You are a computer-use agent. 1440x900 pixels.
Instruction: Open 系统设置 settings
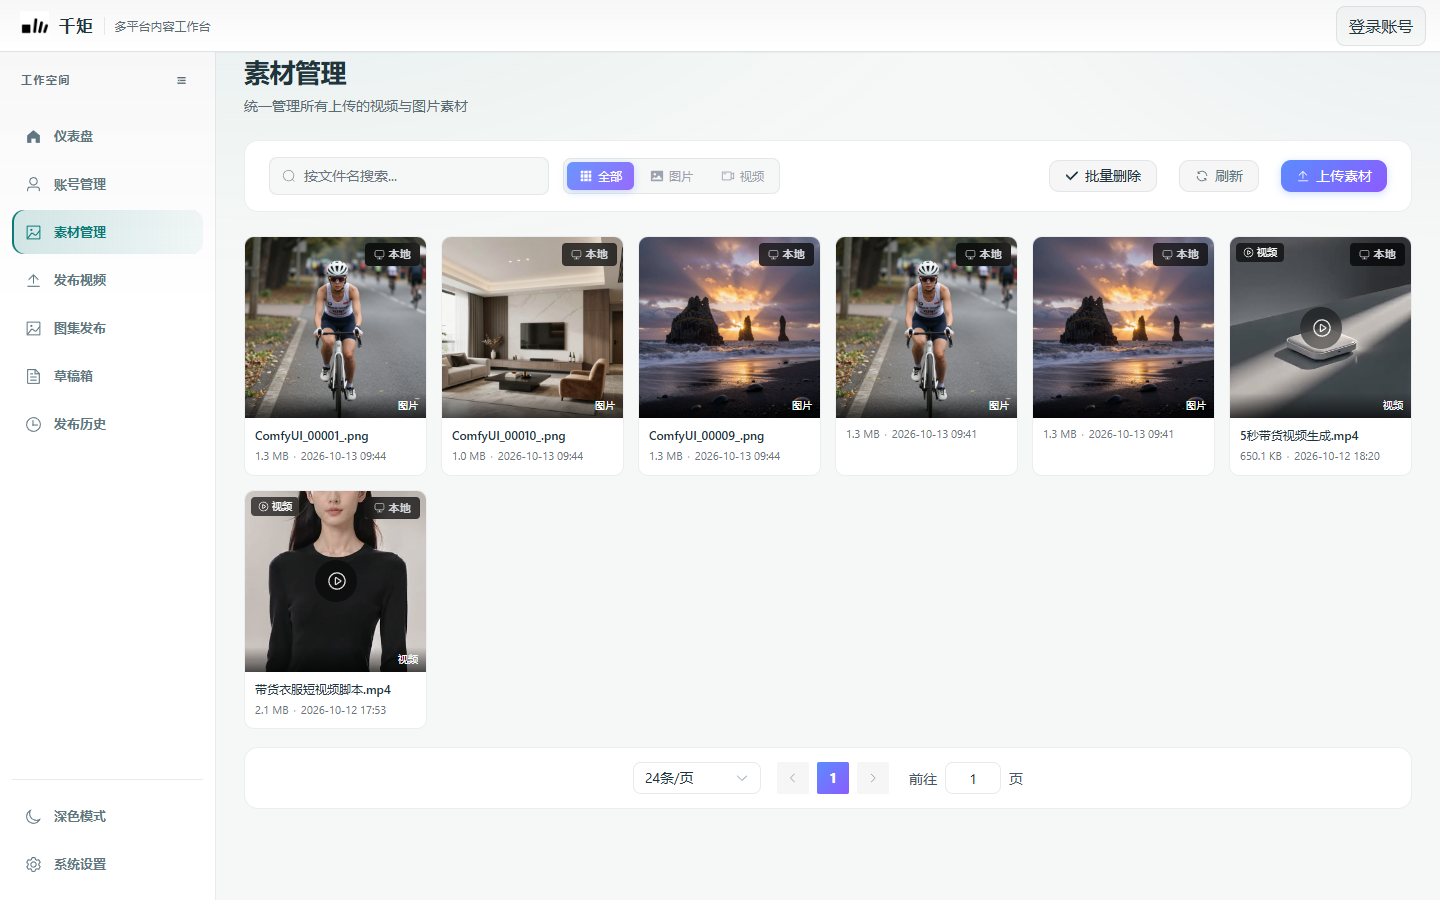click(107, 864)
